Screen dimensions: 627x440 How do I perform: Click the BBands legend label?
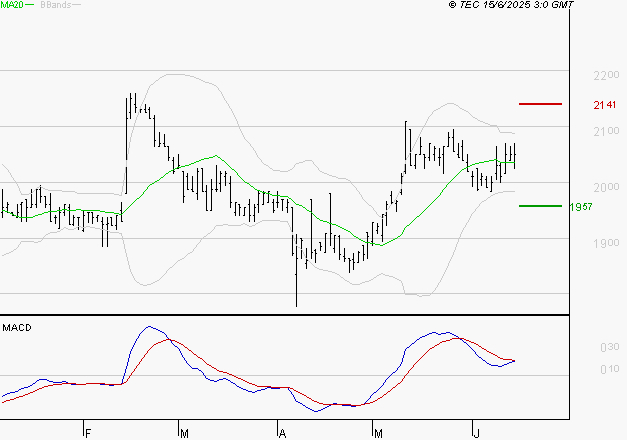tap(55, 6)
